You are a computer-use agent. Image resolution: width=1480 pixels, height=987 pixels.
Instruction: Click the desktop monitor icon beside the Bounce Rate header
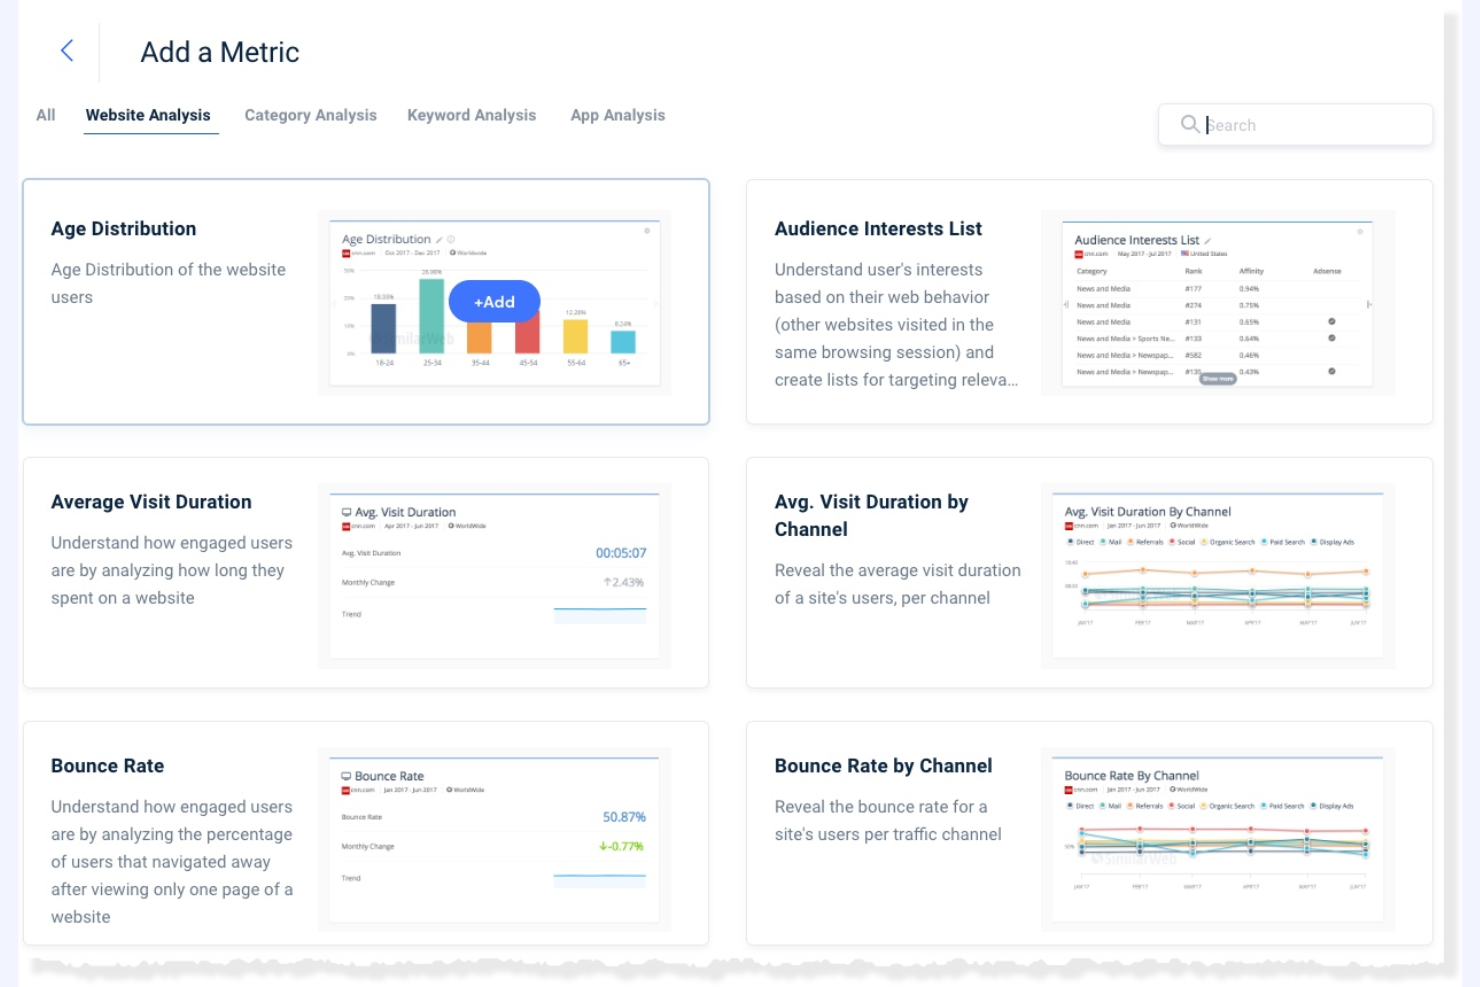(346, 776)
